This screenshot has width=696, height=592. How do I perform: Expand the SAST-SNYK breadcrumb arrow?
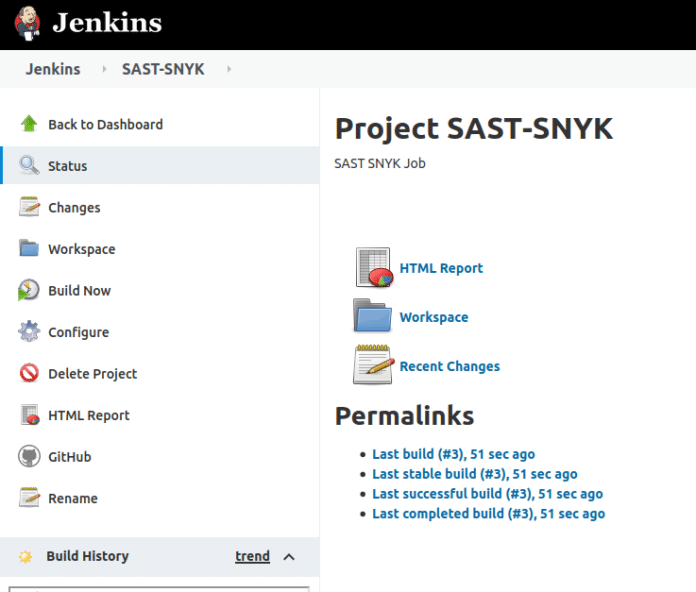(x=229, y=70)
